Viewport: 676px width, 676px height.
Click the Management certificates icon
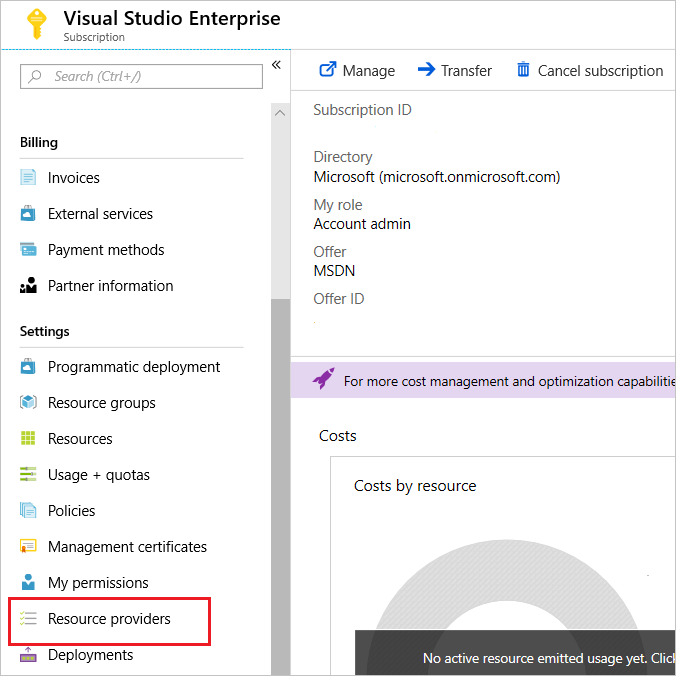tap(28, 546)
